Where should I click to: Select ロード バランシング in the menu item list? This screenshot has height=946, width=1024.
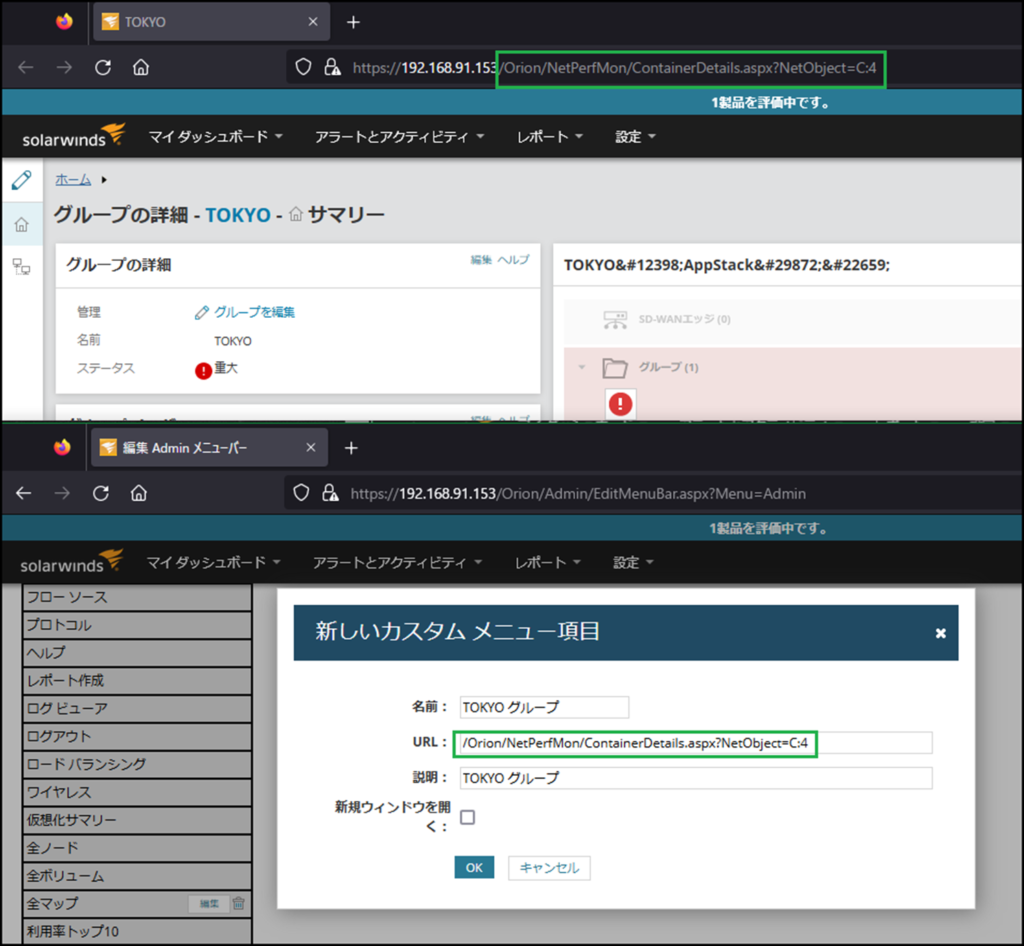coord(137,764)
